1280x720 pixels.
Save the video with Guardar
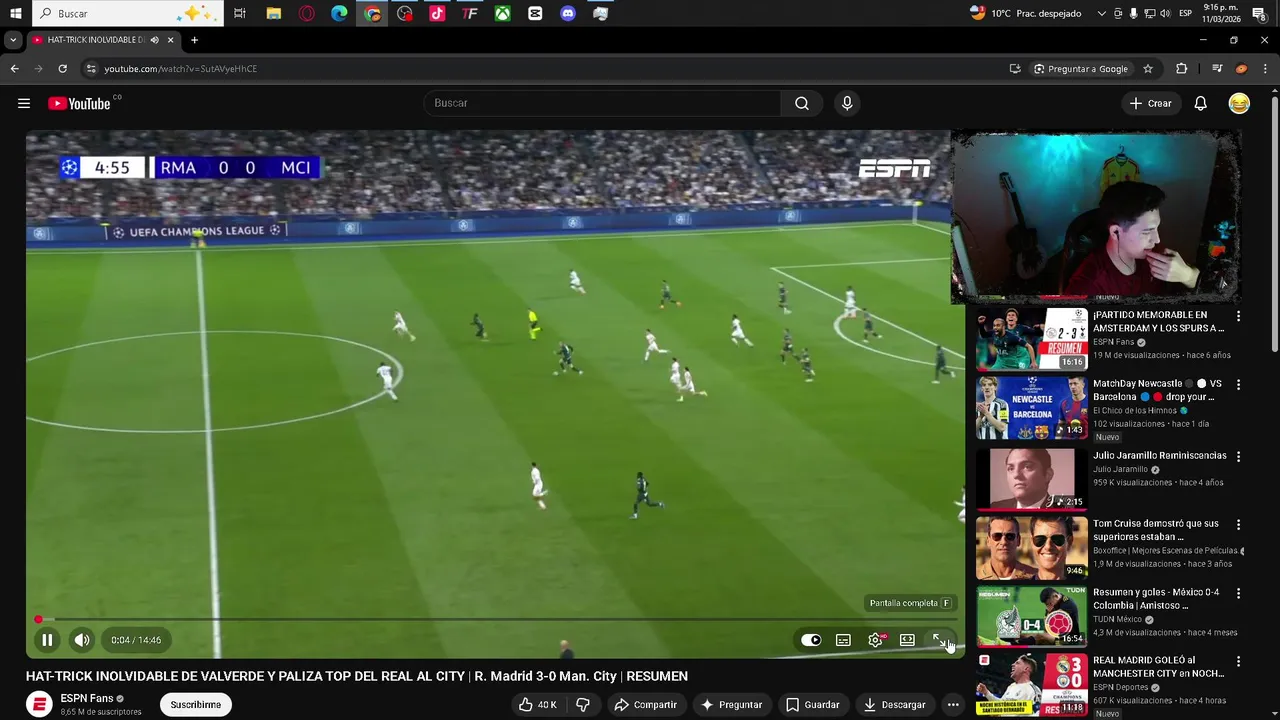click(813, 705)
